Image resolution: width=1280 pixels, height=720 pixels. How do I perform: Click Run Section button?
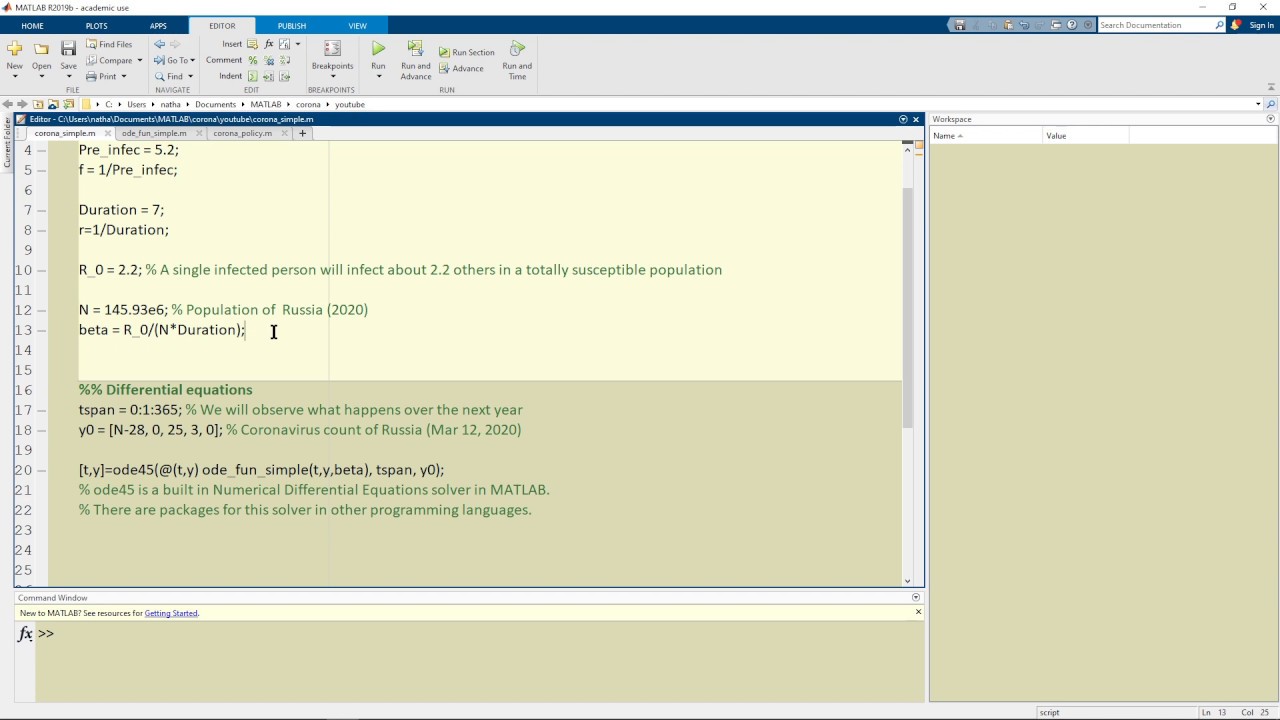[466, 52]
